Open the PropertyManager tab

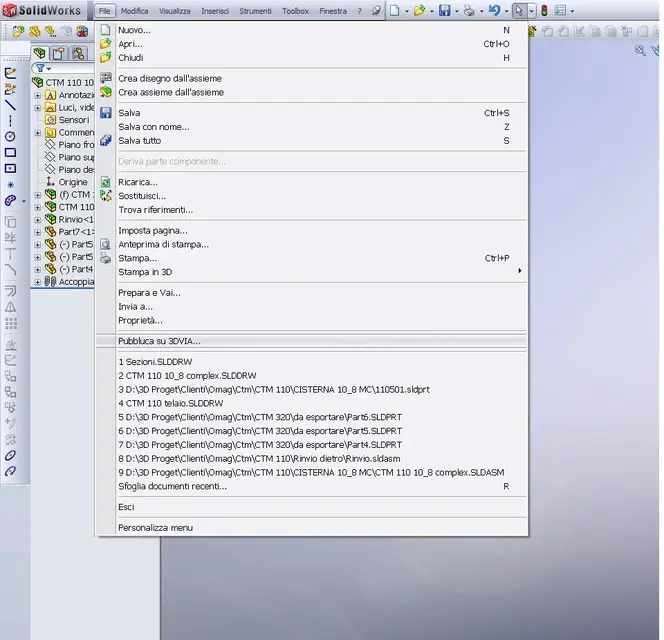58,53
